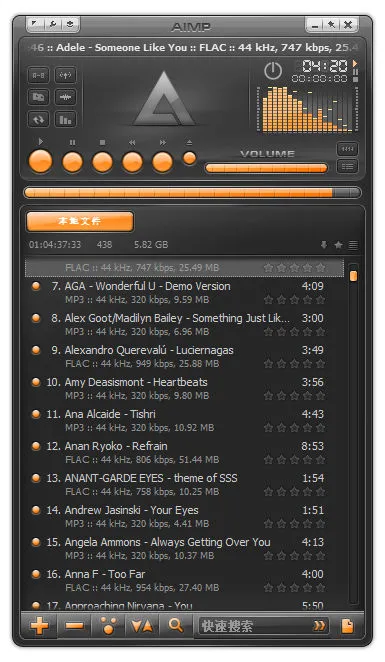Click the orange Pause button
The height and width of the screenshot is (662, 385).
pyautogui.click(x=73, y=162)
